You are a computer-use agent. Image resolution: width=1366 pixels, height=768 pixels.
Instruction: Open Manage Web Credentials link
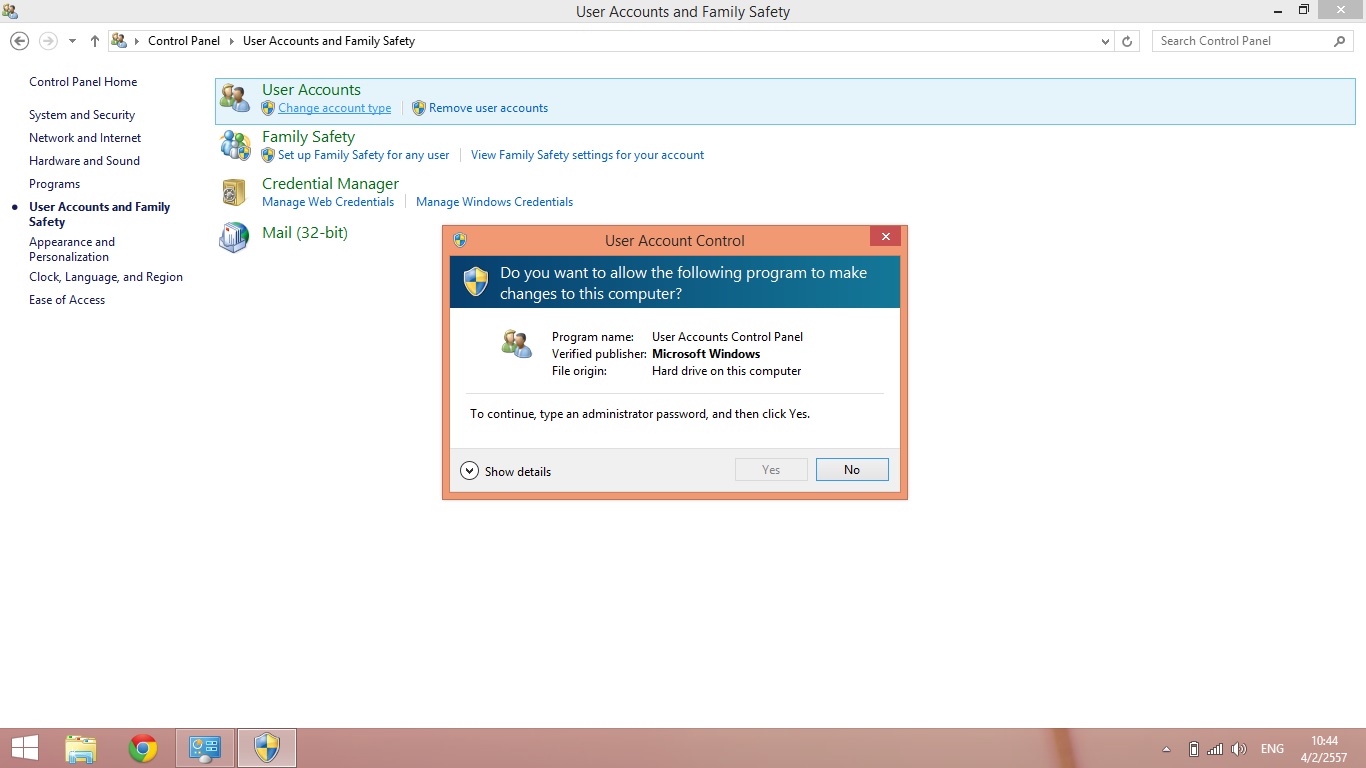pos(328,202)
